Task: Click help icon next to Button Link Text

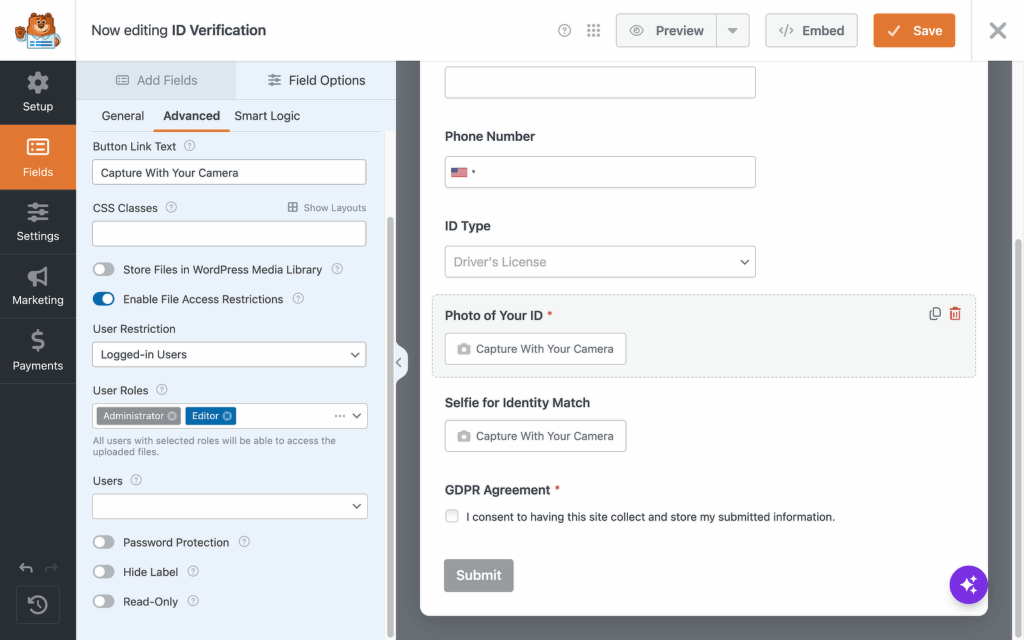Action: (x=189, y=146)
